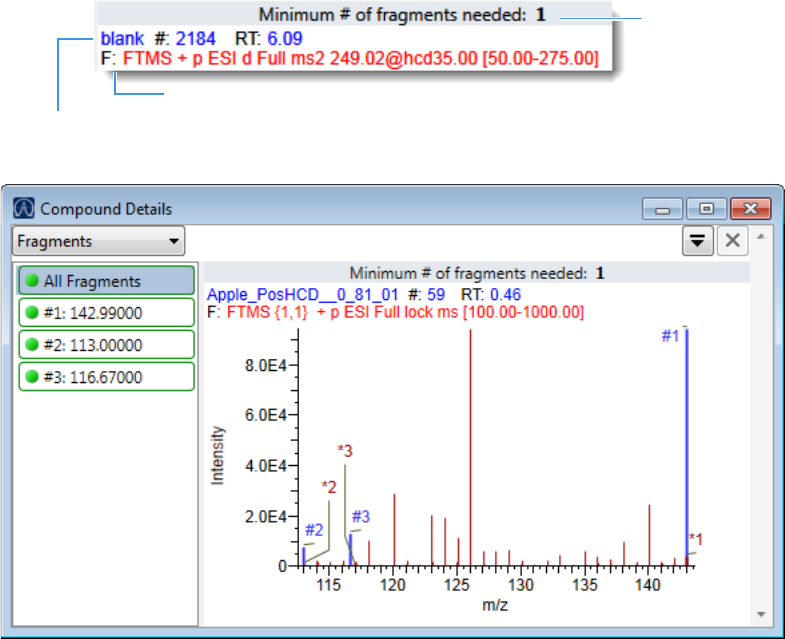The width and height of the screenshot is (785, 639).
Task: Close the Compound Details window
Action: point(750,209)
